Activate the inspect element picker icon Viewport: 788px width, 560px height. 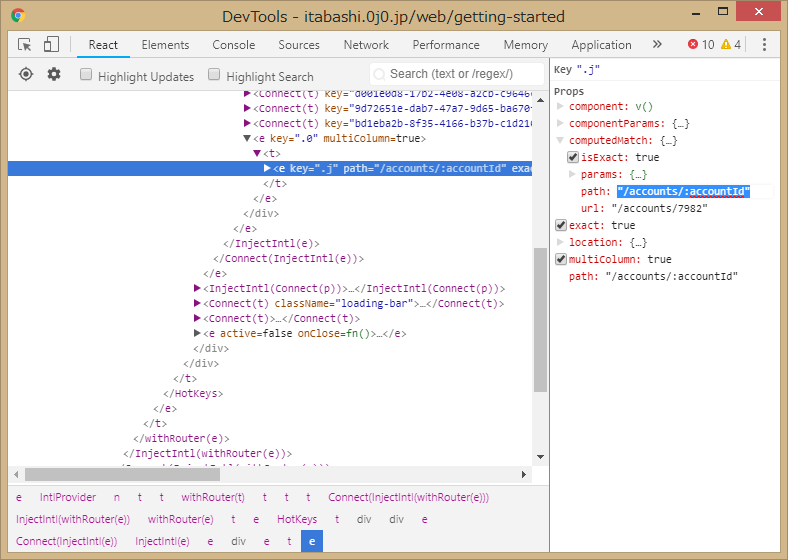tap(25, 45)
